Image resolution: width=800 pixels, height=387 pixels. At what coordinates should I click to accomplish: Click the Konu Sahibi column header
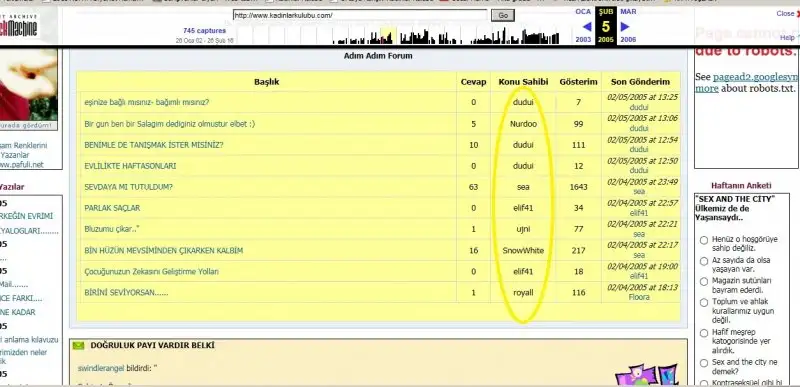523,82
